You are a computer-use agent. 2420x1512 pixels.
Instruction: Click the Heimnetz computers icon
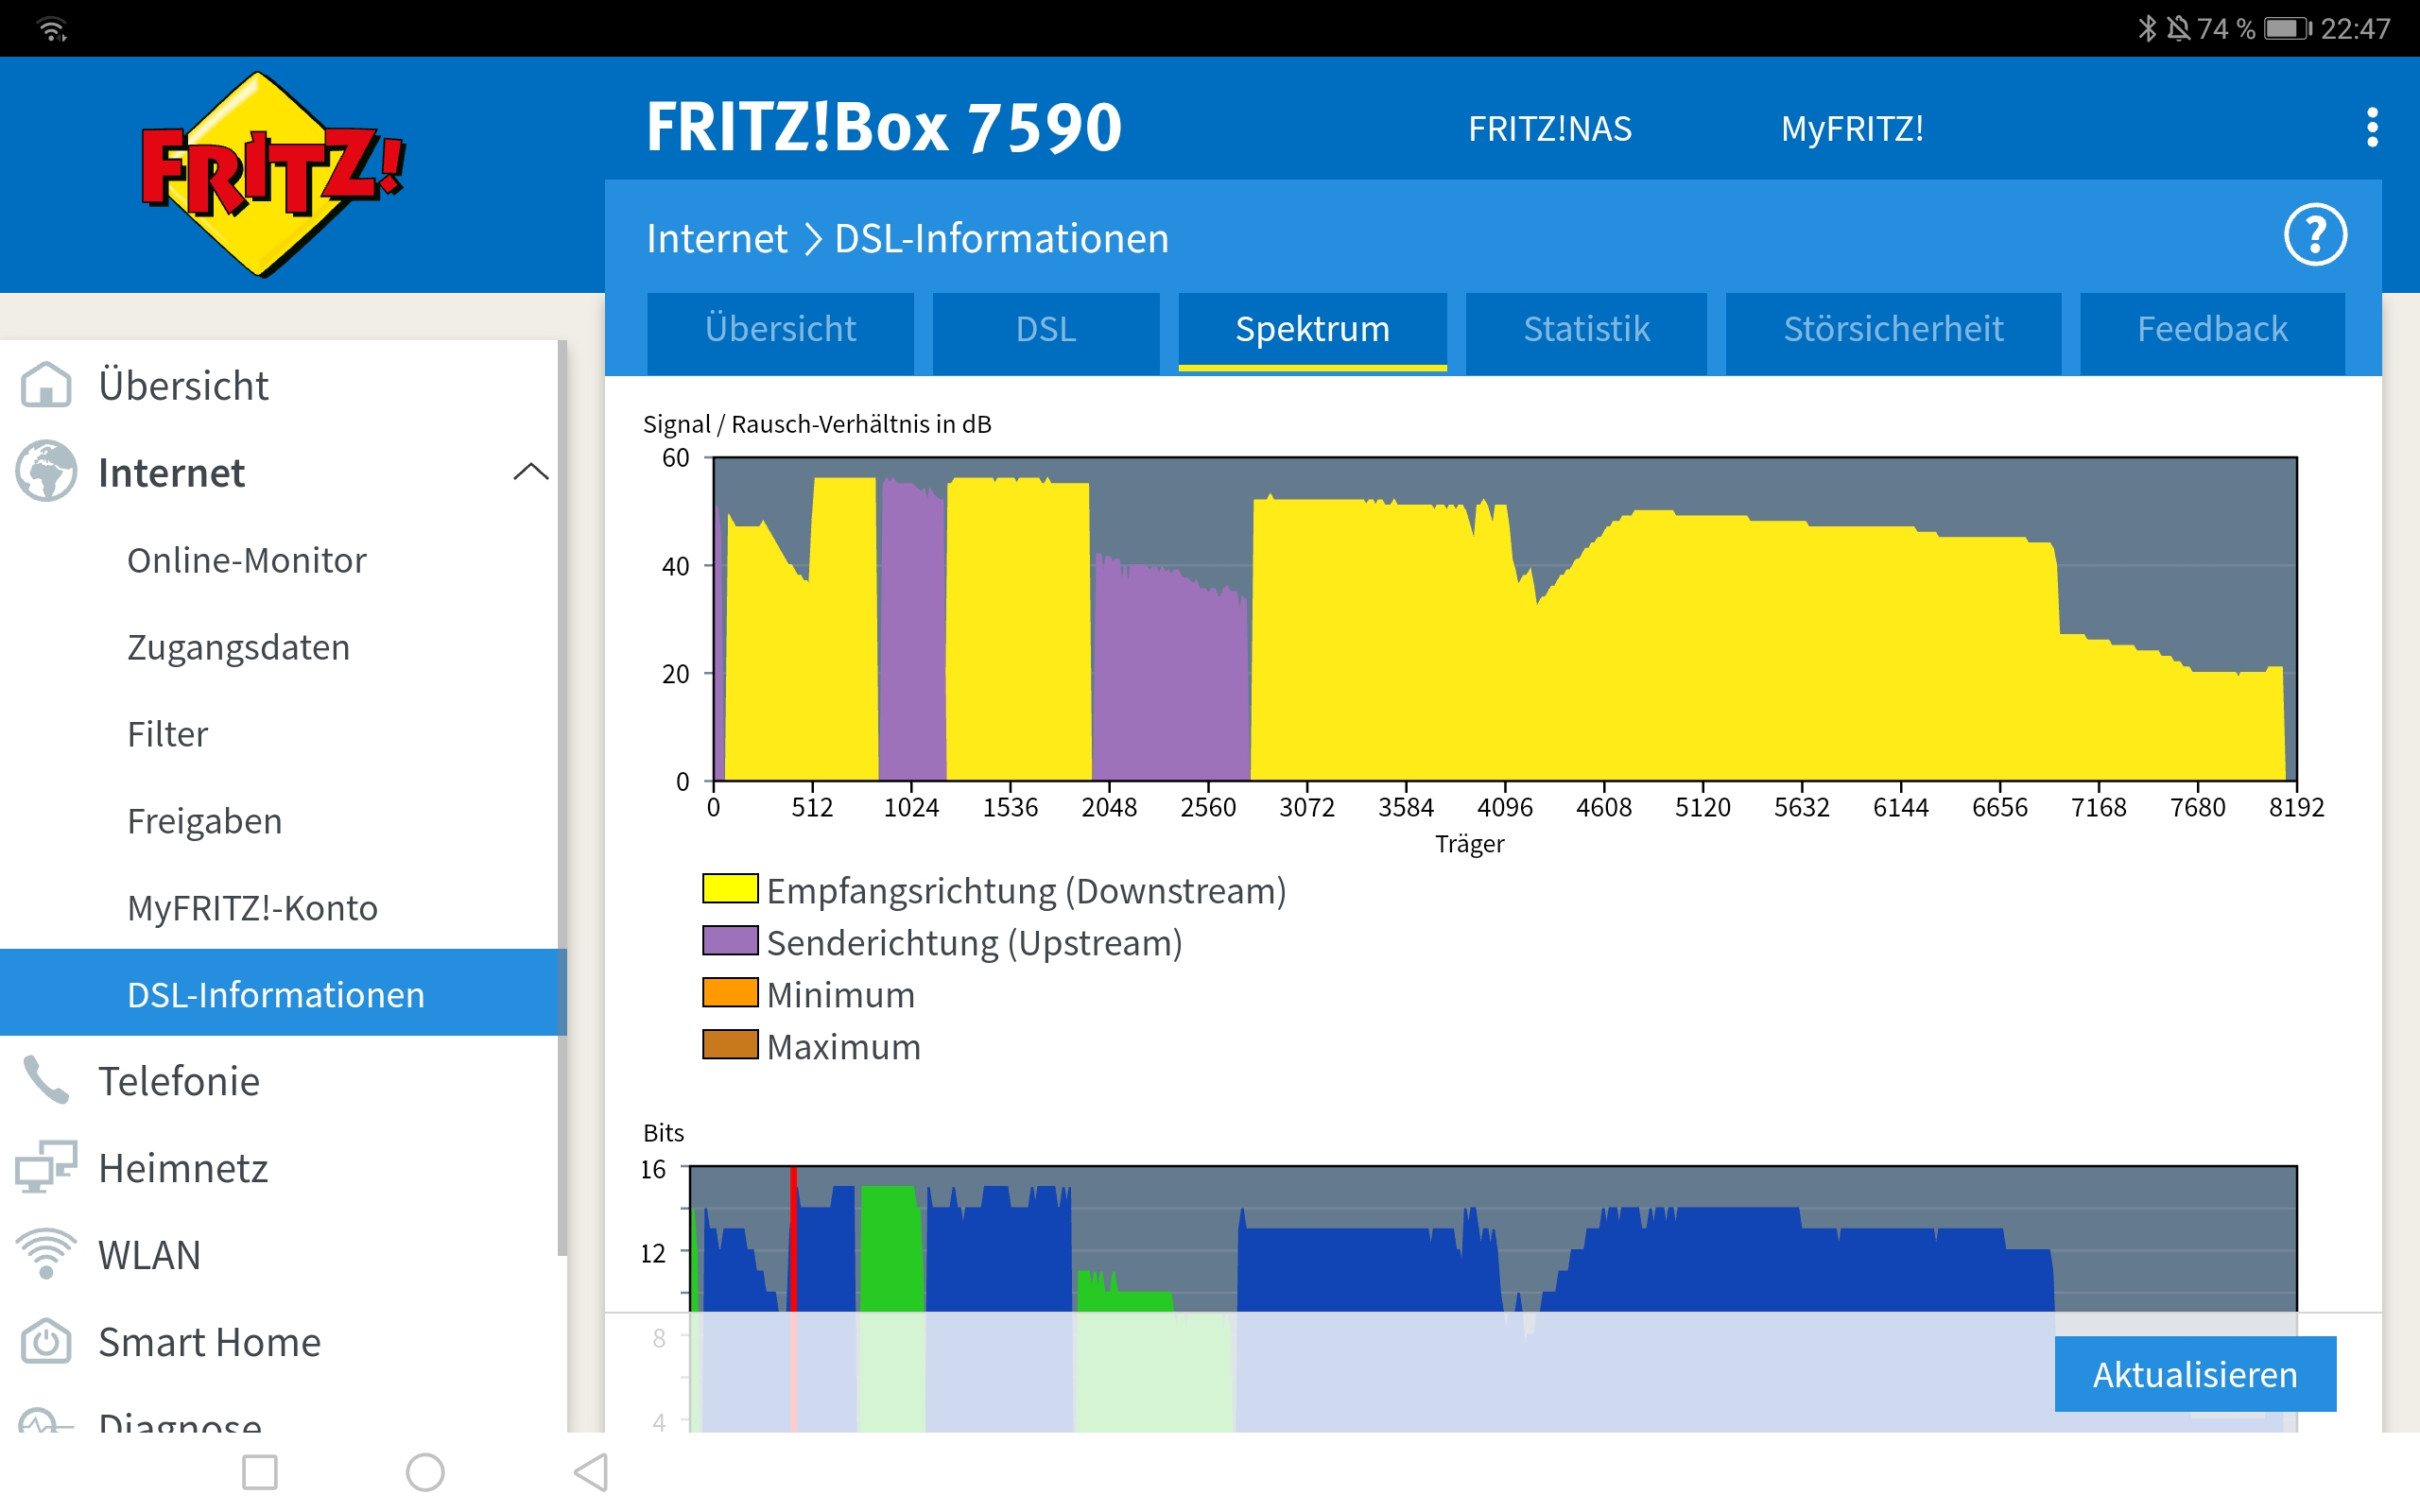coord(46,1167)
